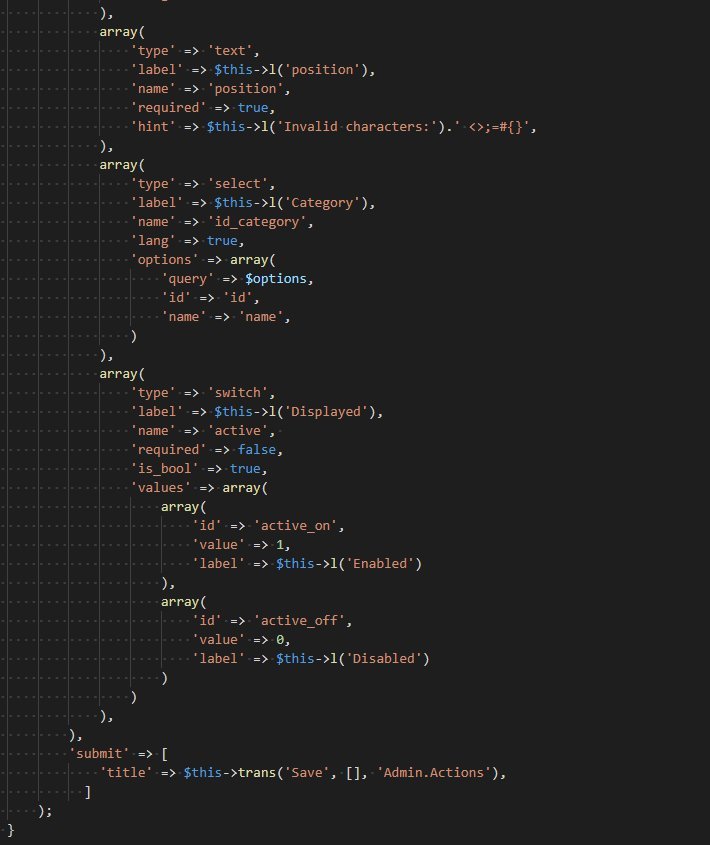Click the $this->l('position') label call
Screen dimensions: 710x845
291,70
